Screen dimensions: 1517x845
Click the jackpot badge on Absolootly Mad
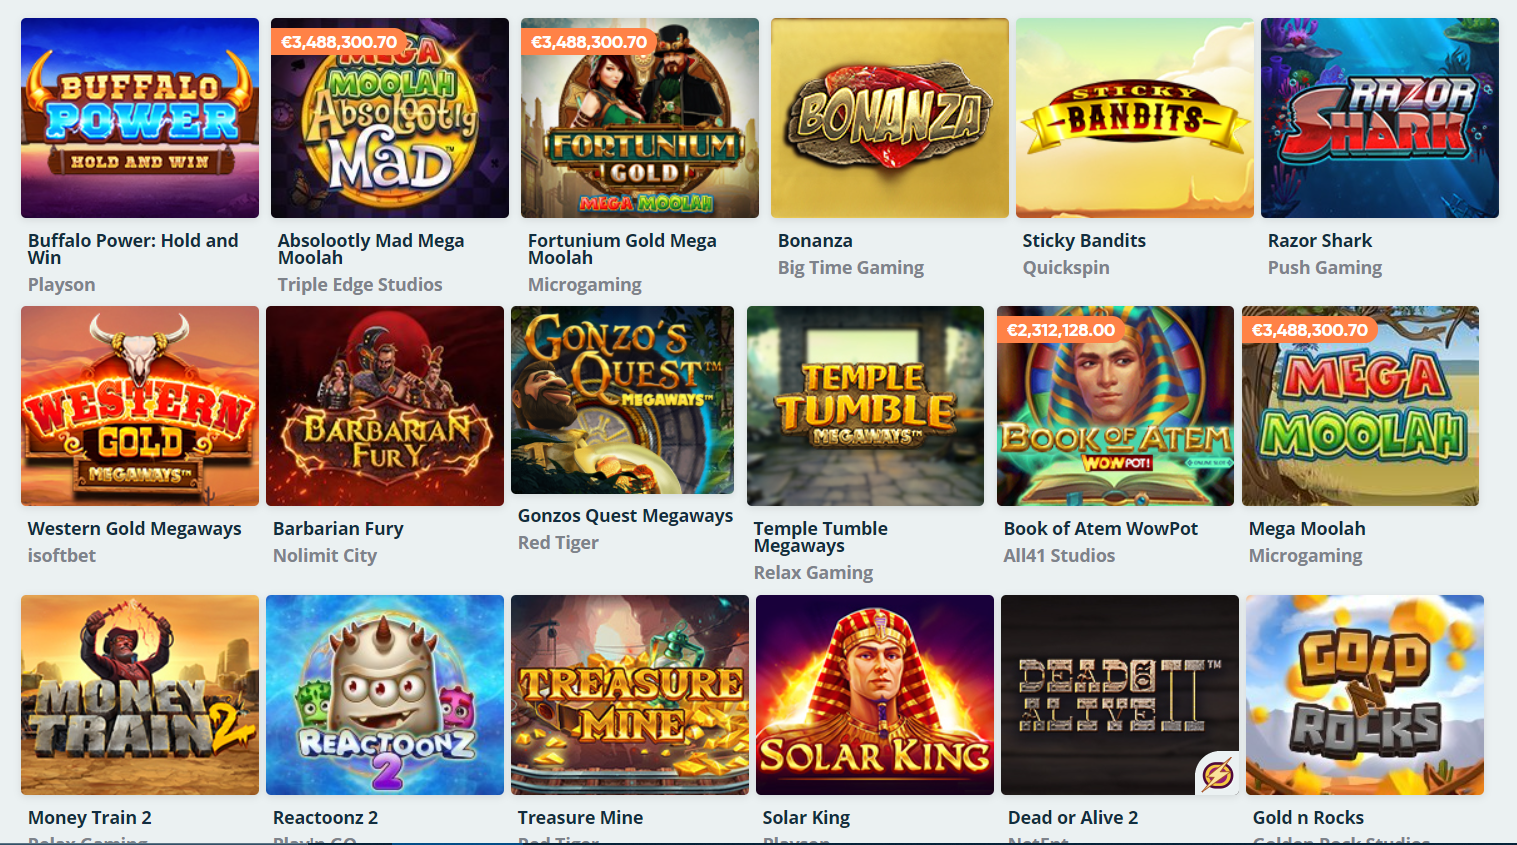339,42
